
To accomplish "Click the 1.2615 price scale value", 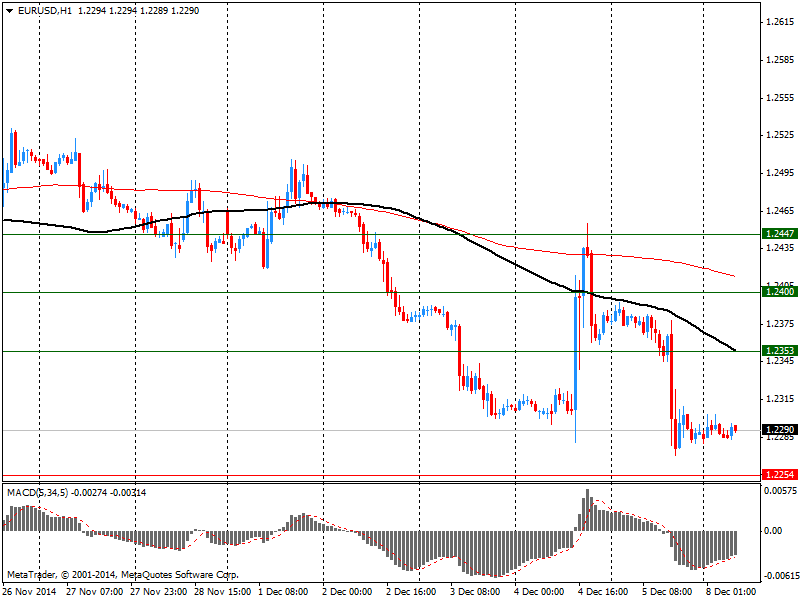I will click(x=781, y=22).
